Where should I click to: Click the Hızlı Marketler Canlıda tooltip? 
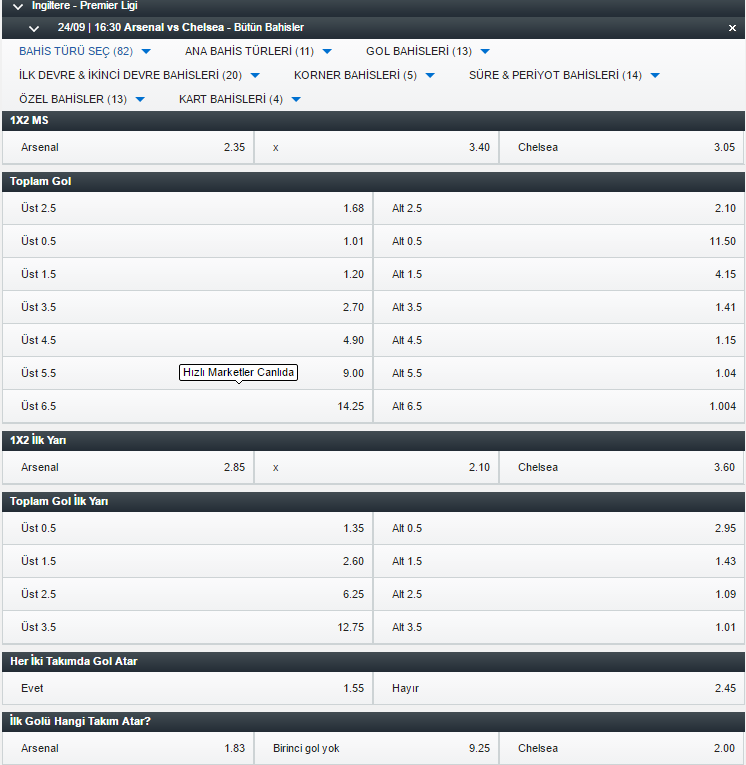(239, 373)
